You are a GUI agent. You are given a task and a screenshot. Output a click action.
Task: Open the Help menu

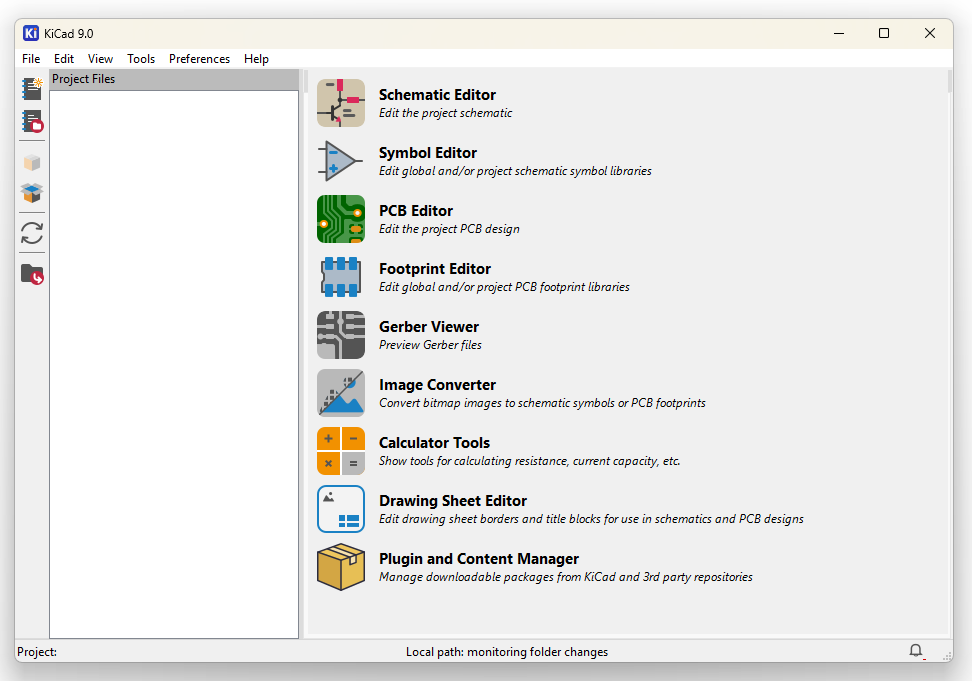click(256, 59)
